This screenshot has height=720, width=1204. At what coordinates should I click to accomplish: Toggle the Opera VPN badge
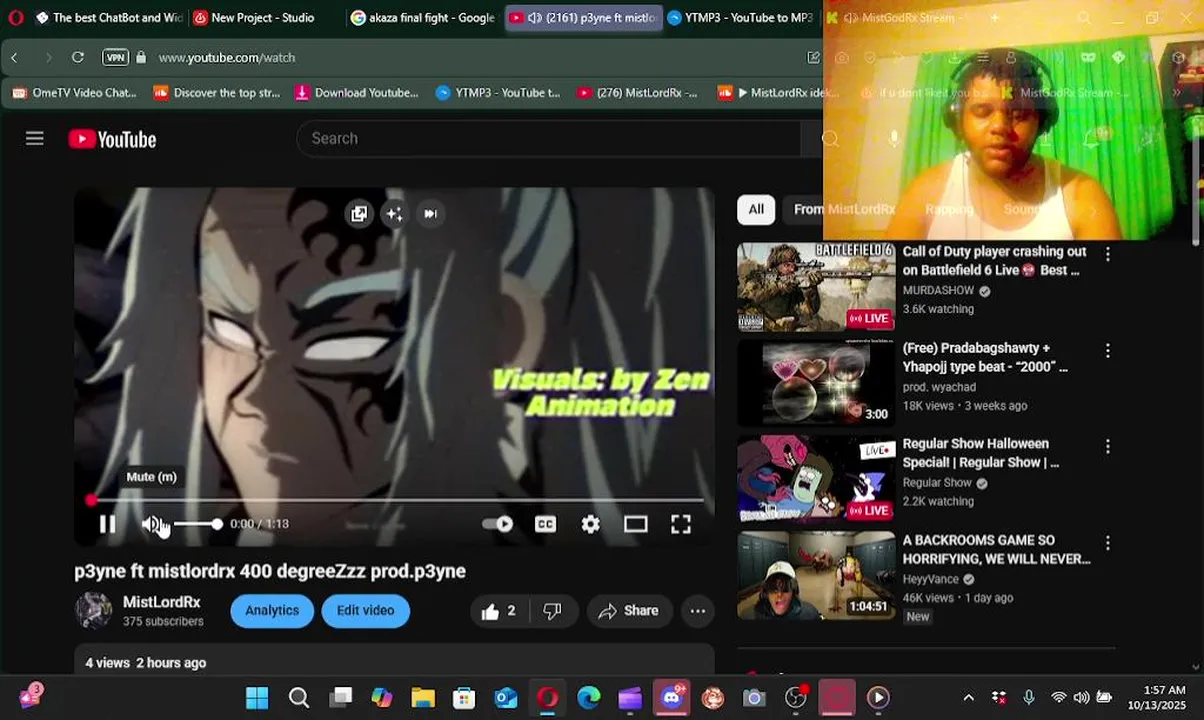(115, 58)
